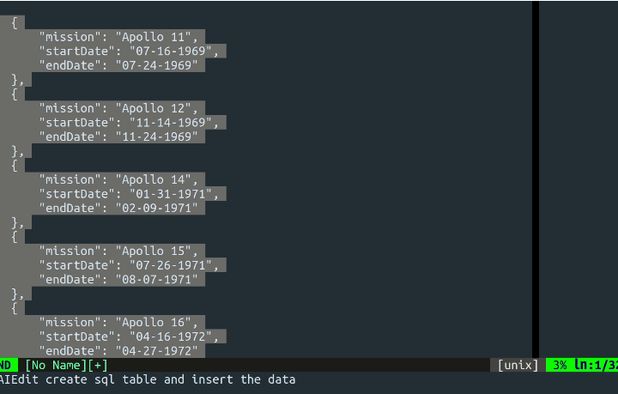Image resolution: width=618 pixels, height=394 pixels.
Task: Click the end date "08-07-1971"
Action: pos(156,279)
